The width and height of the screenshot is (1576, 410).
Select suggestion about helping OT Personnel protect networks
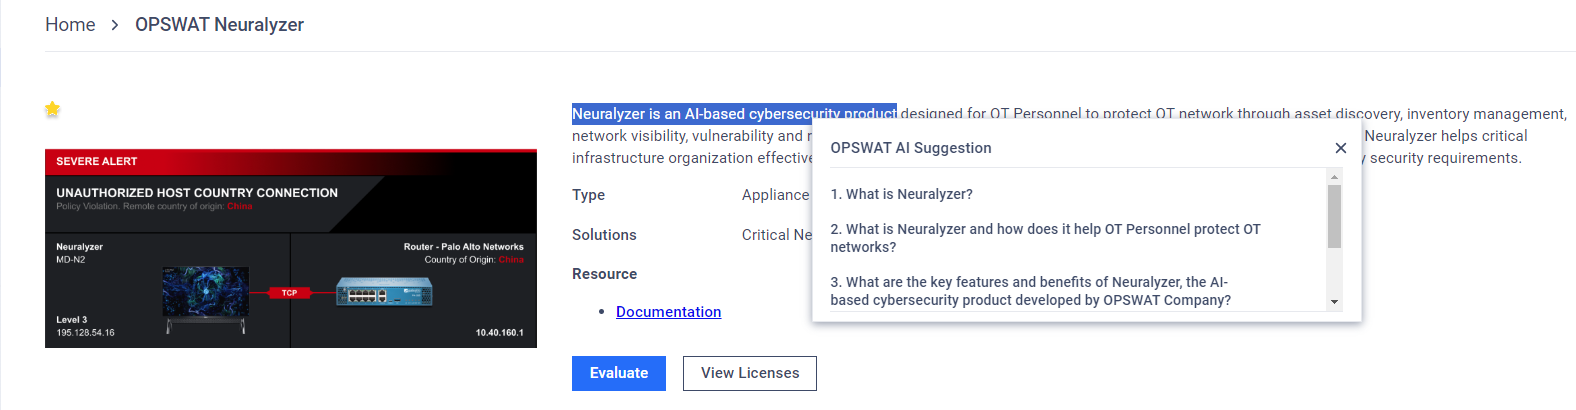(1045, 238)
